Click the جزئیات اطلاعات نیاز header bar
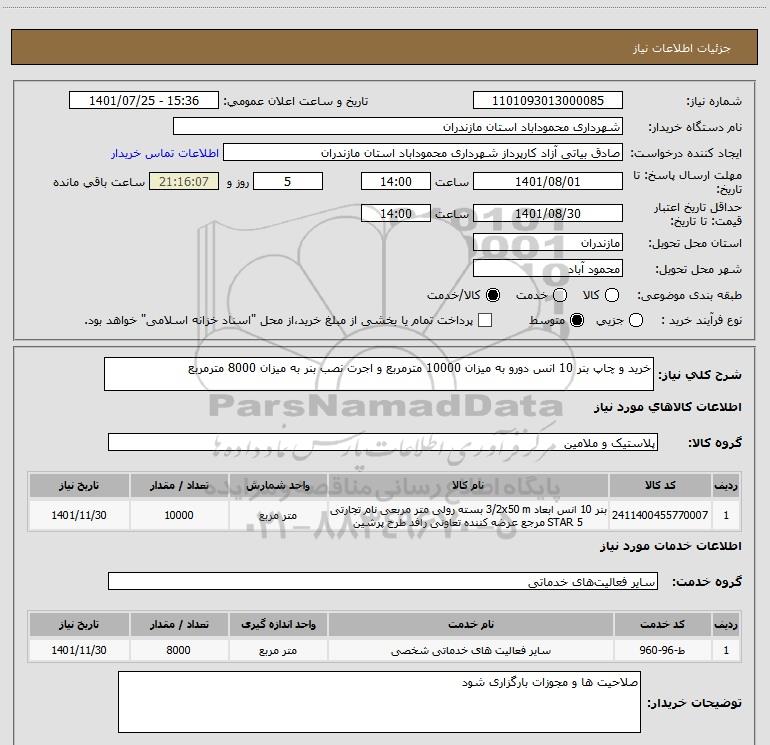Viewport: 770px width, 745px height. pos(385,47)
